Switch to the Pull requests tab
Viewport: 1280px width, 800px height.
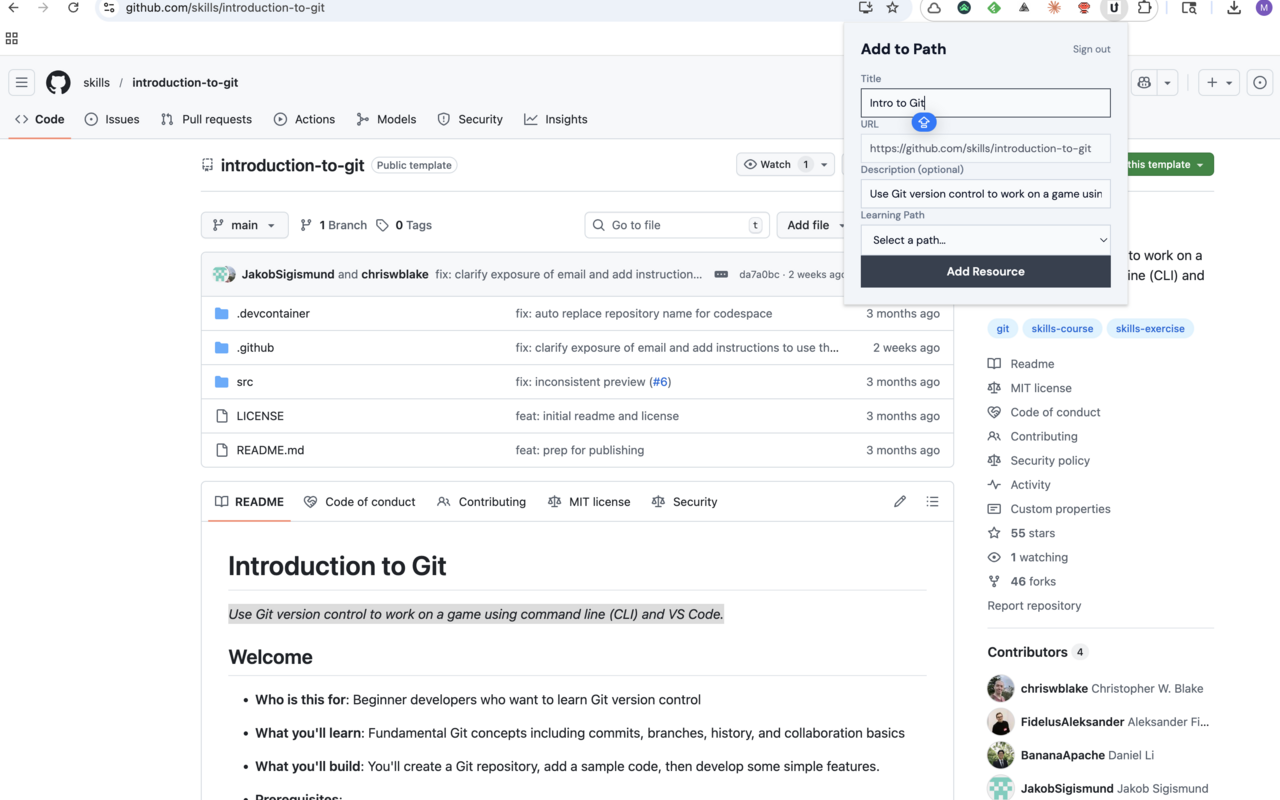[x=206, y=119]
